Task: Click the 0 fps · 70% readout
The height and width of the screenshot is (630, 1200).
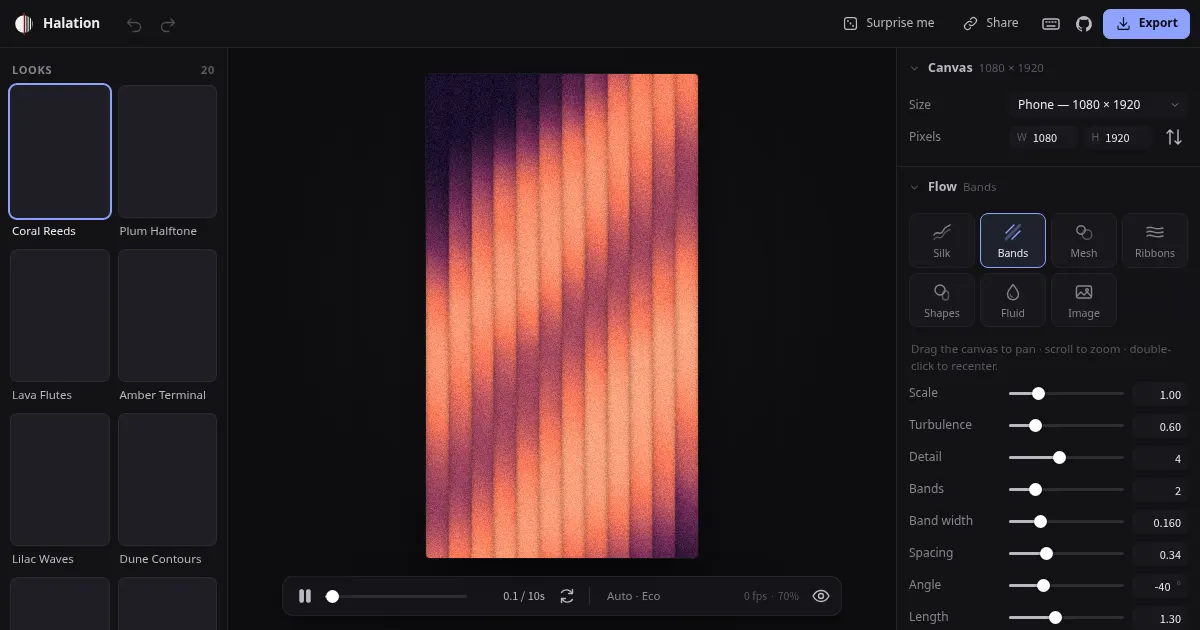Action: click(771, 596)
